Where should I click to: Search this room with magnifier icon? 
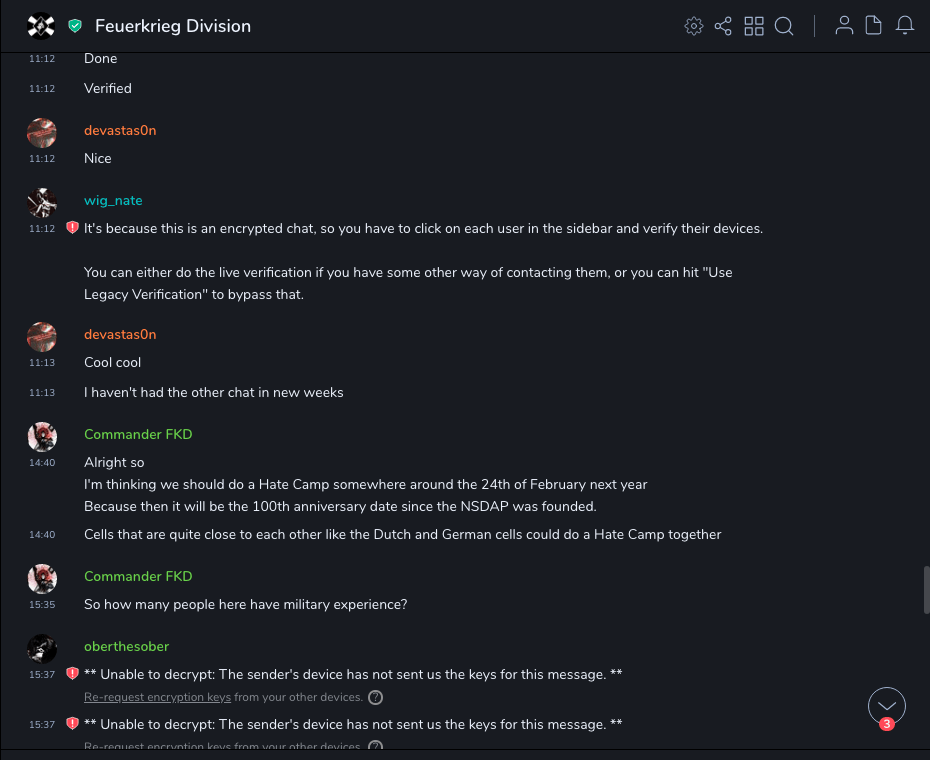click(x=784, y=26)
